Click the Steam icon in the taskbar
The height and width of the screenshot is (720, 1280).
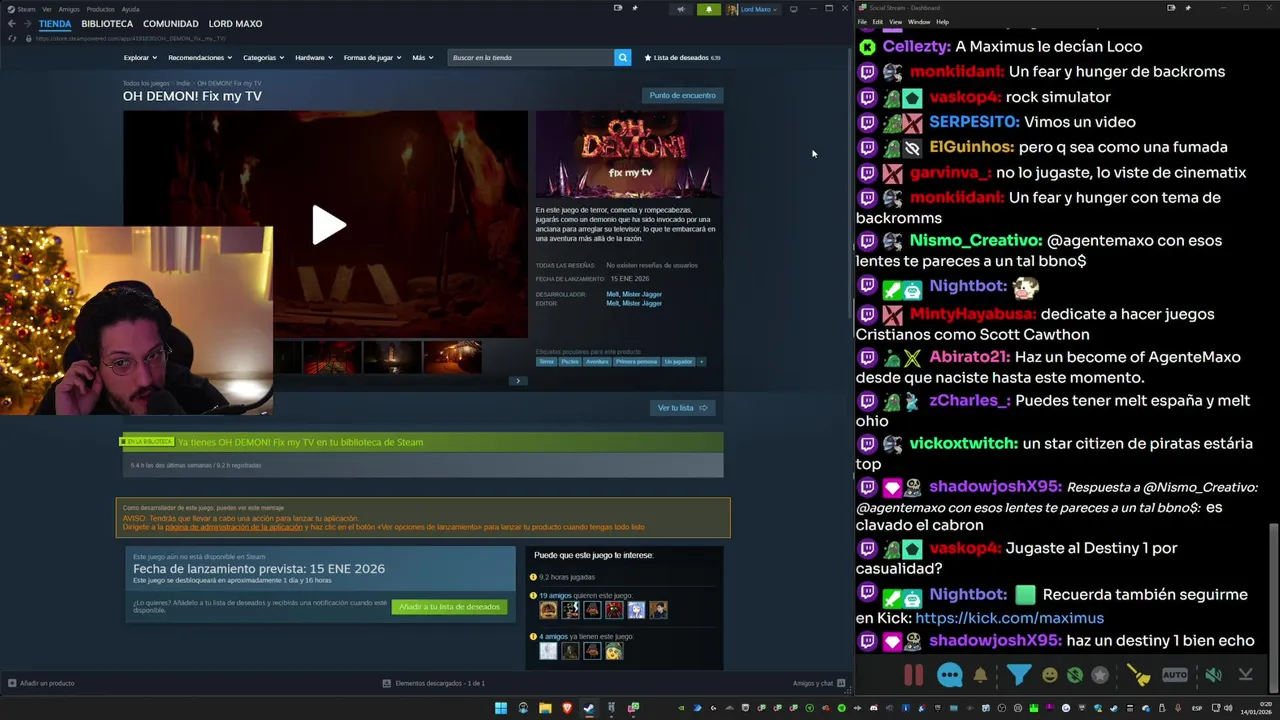point(589,708)
